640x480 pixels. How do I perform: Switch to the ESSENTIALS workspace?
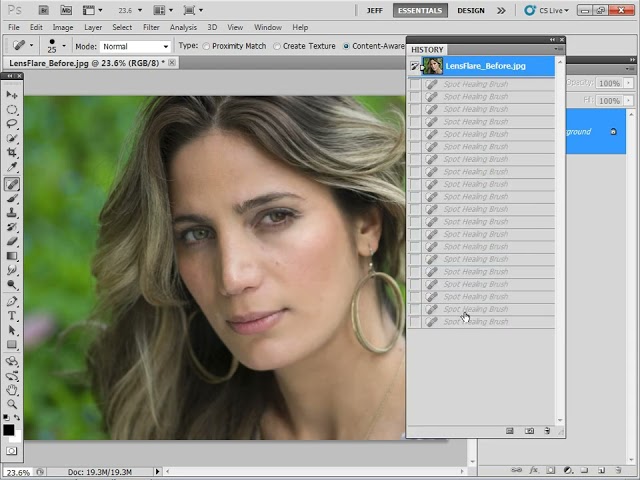point(420,11)
